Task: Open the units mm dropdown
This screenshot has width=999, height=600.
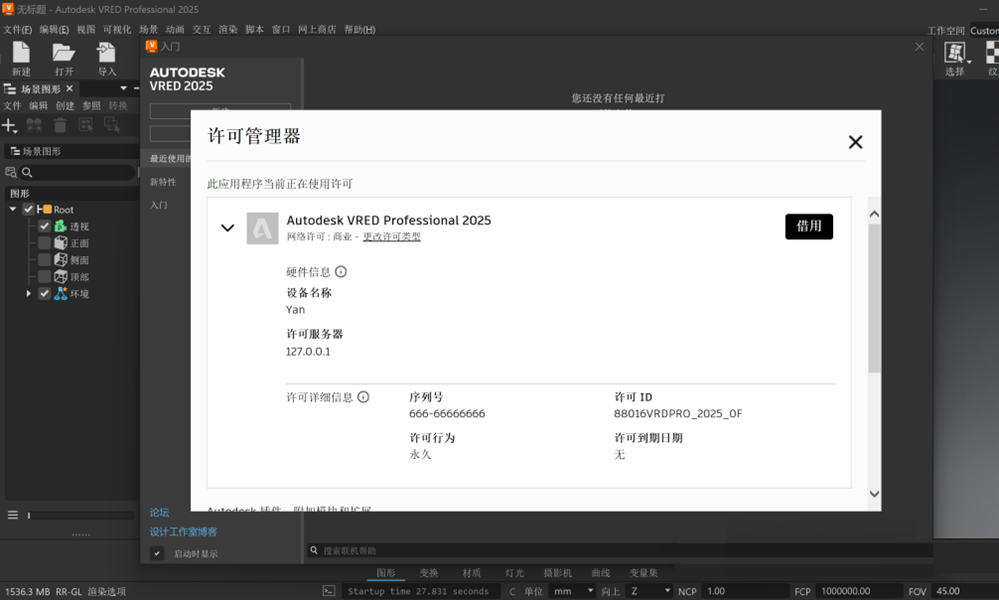Action: click(572, 591)
